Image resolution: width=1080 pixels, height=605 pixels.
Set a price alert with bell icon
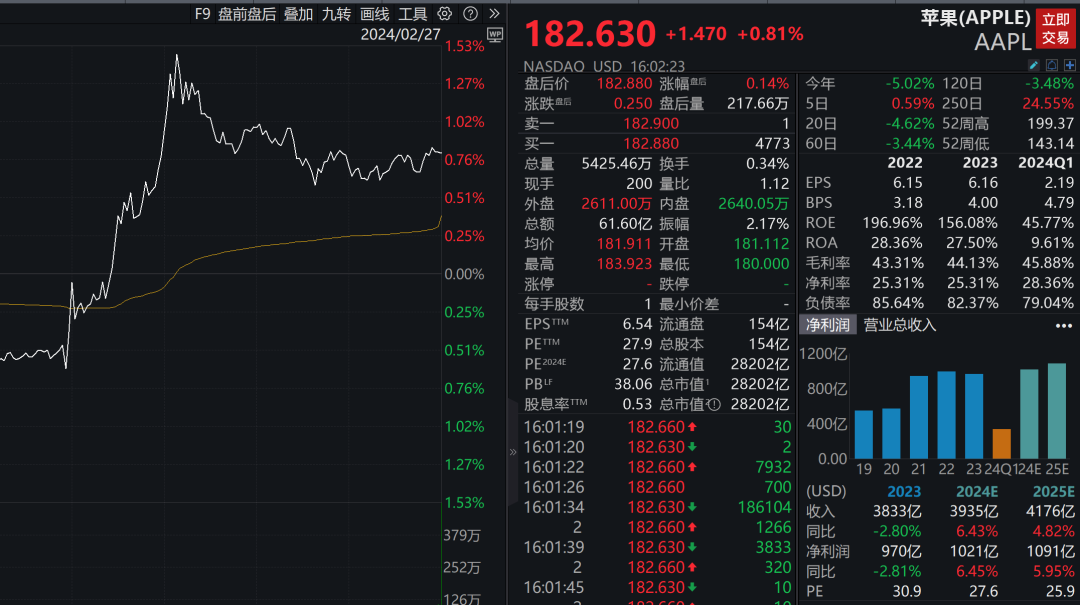(x=1053, y=65)
